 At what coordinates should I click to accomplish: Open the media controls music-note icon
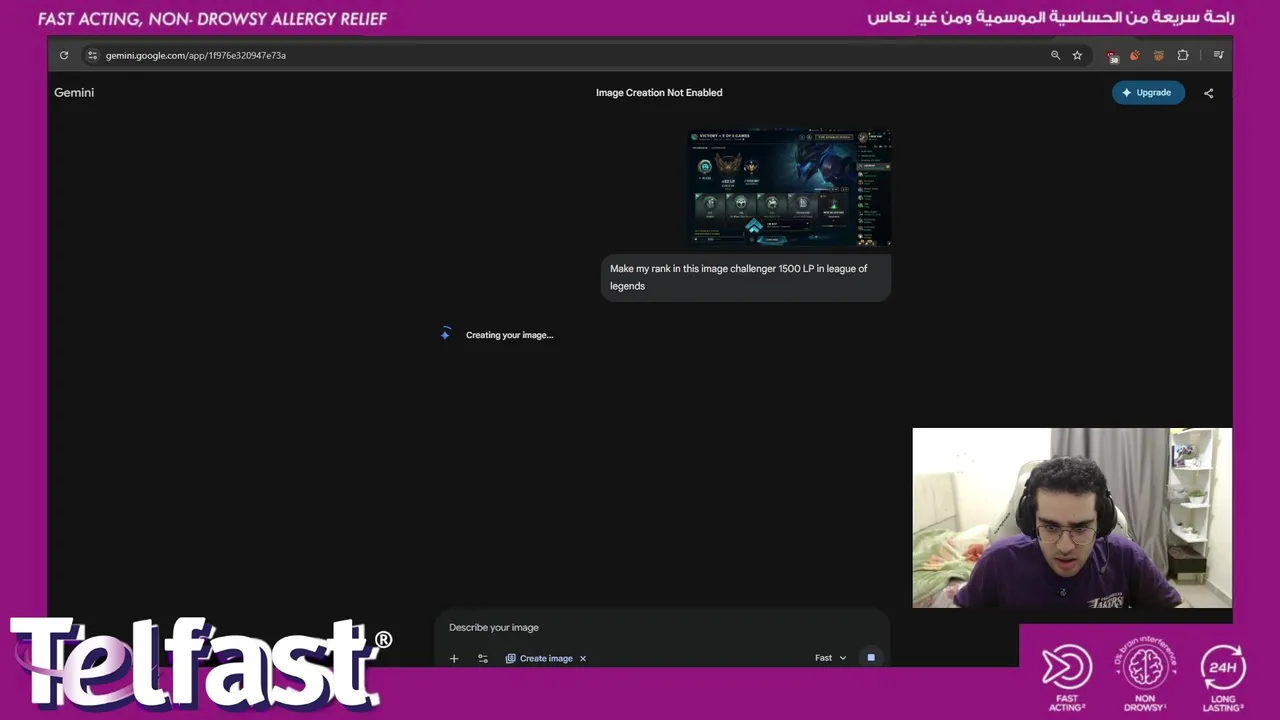(x=1218, y=55)
